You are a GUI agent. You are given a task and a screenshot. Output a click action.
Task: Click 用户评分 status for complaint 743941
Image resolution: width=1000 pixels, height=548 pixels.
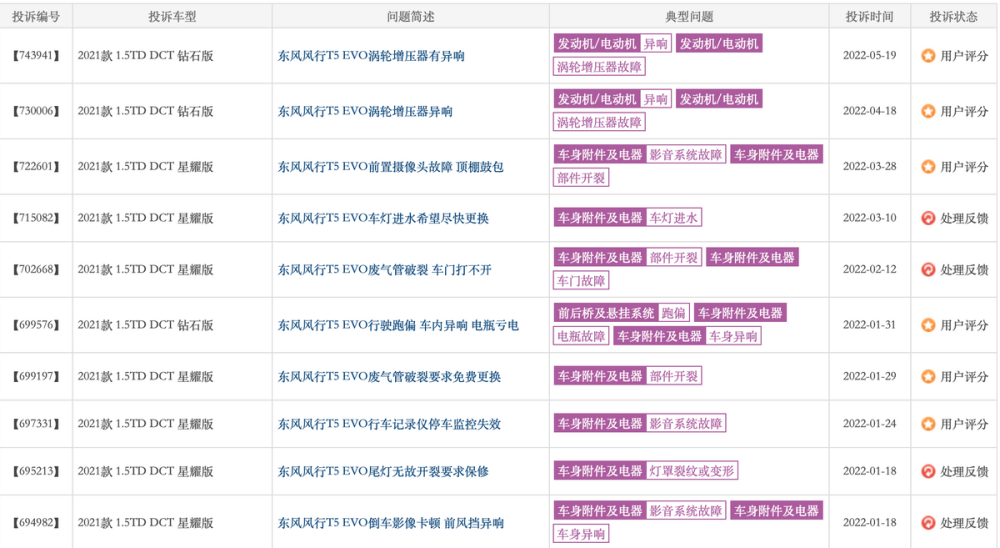(964, 56)
